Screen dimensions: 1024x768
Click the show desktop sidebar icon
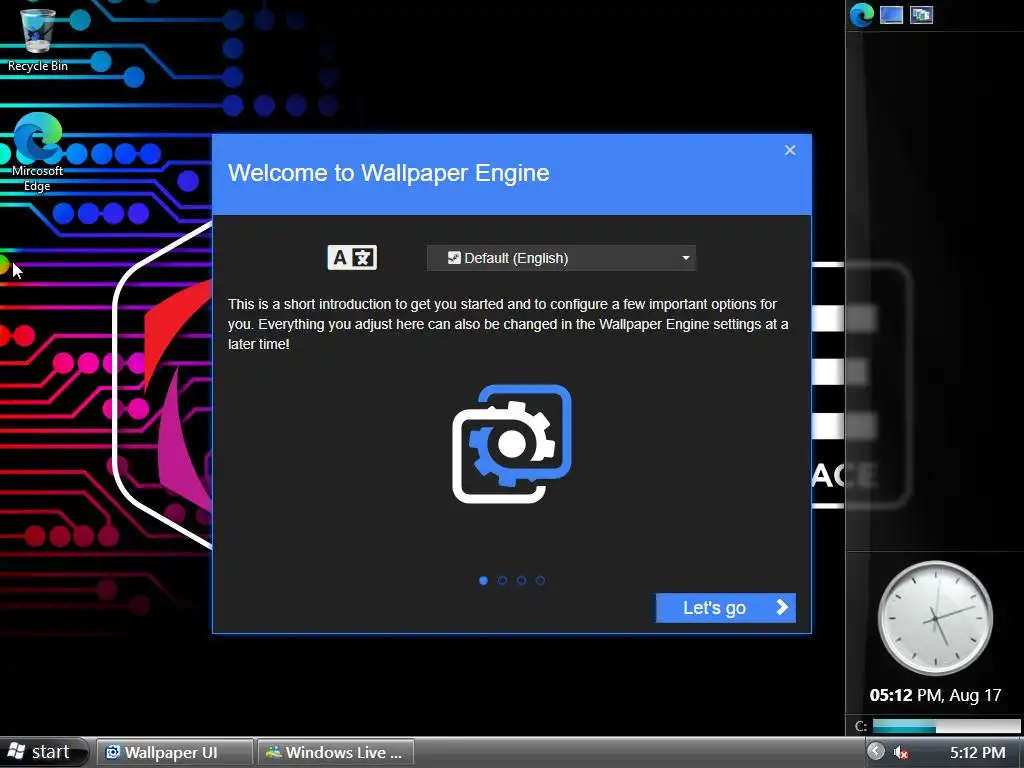point(891,14)
